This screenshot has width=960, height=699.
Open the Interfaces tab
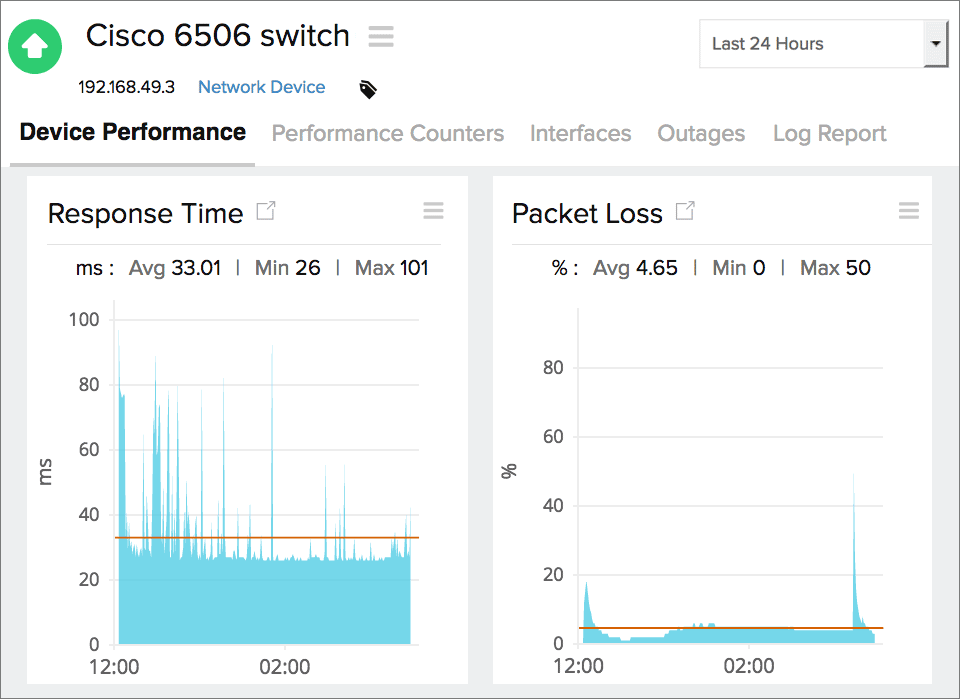point(580,133)
